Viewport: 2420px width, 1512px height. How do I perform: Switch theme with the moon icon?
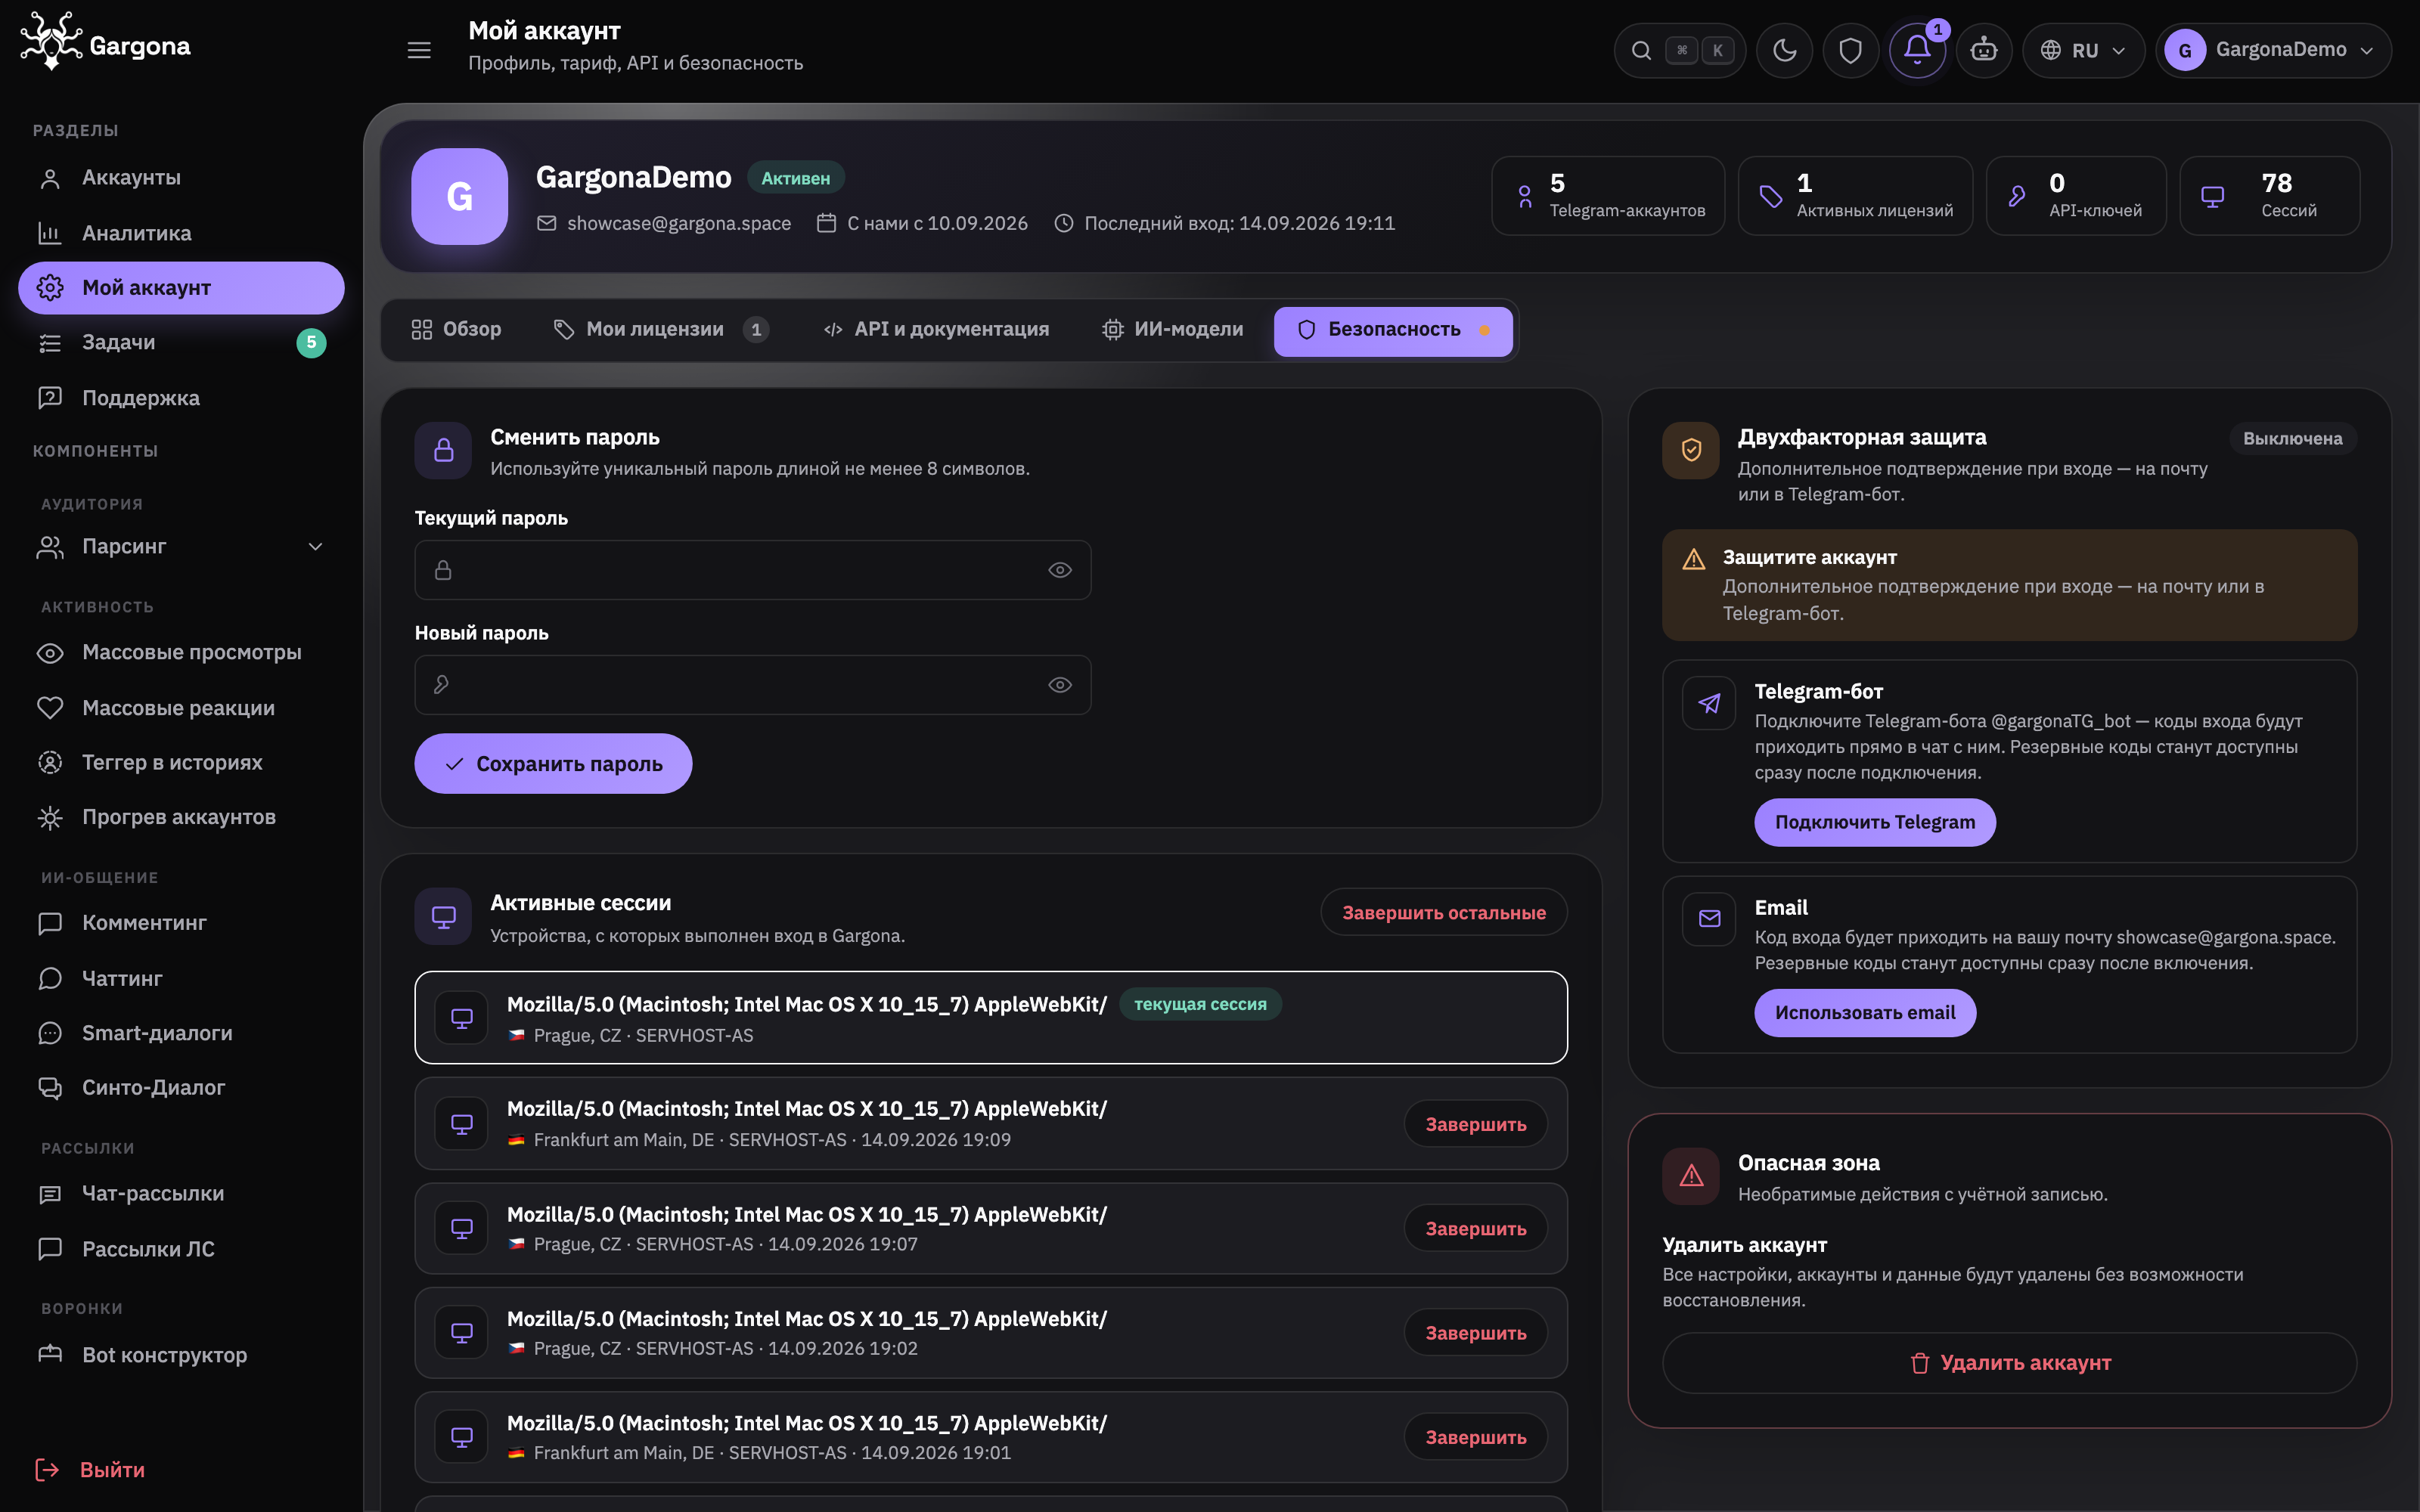coord(1784,50)
